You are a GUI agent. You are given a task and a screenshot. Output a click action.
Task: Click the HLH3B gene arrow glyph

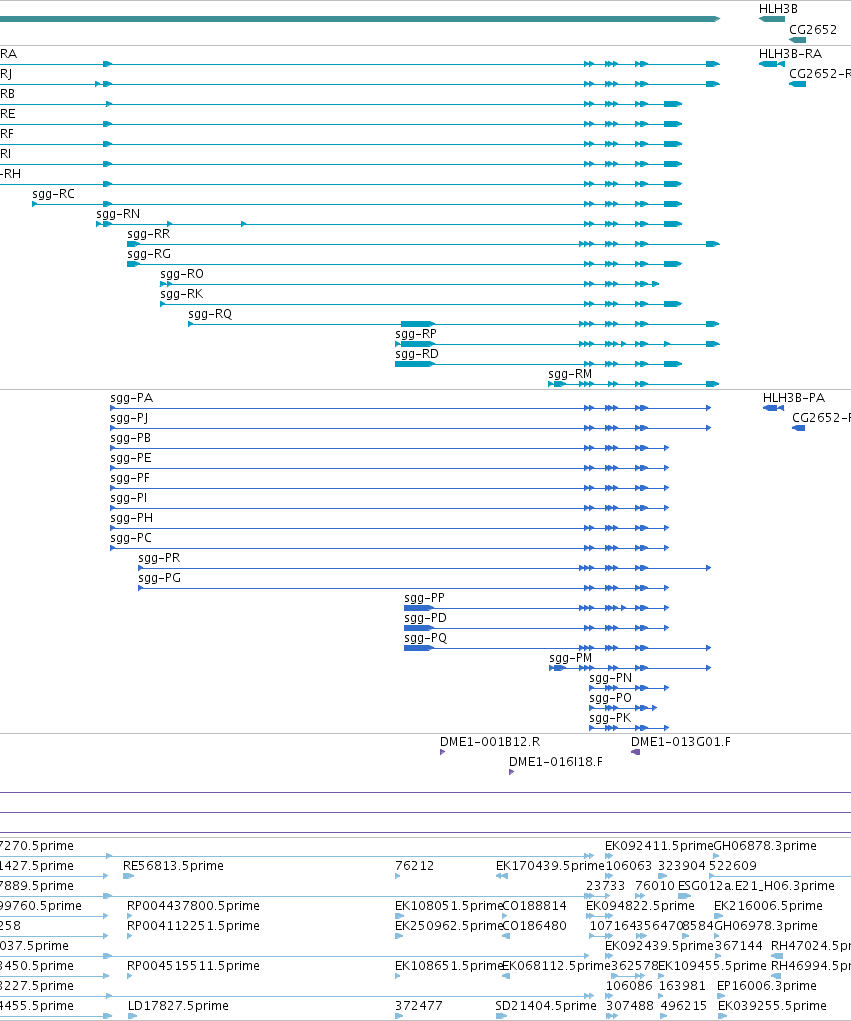(772, 20)
